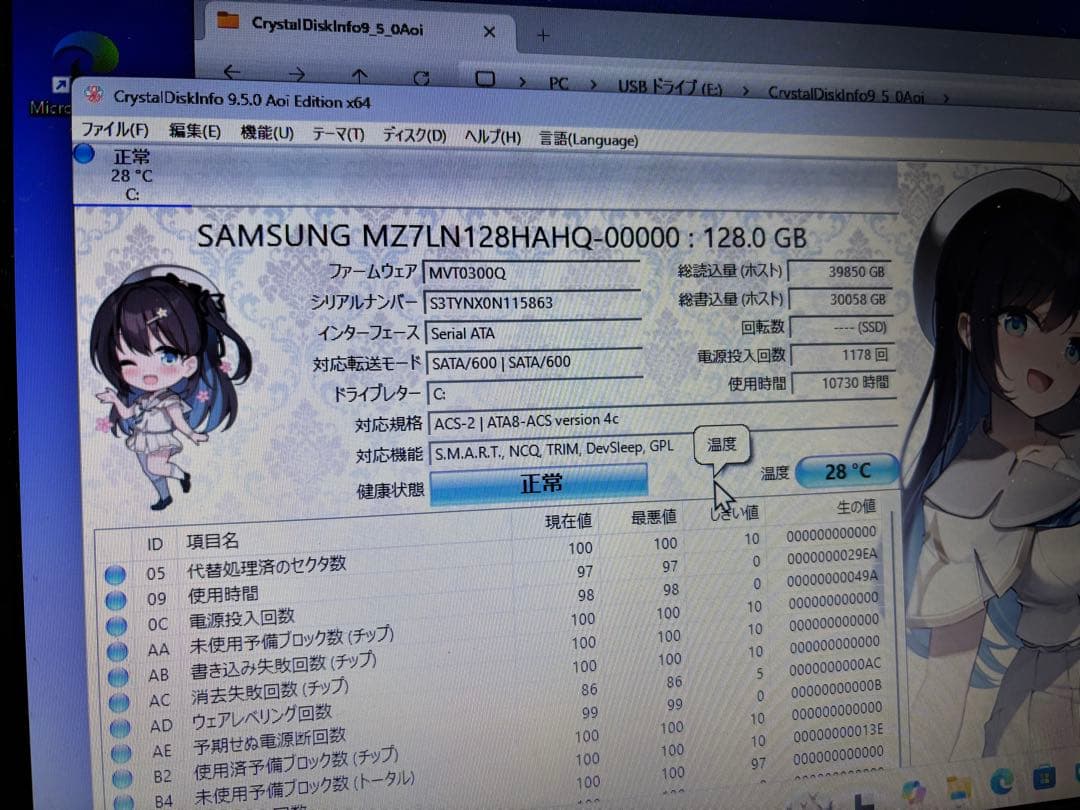Open the ファイル(F) menu
Image resolution: width=1080 pixels, height=810 pixels.
[x=115, y=129]
